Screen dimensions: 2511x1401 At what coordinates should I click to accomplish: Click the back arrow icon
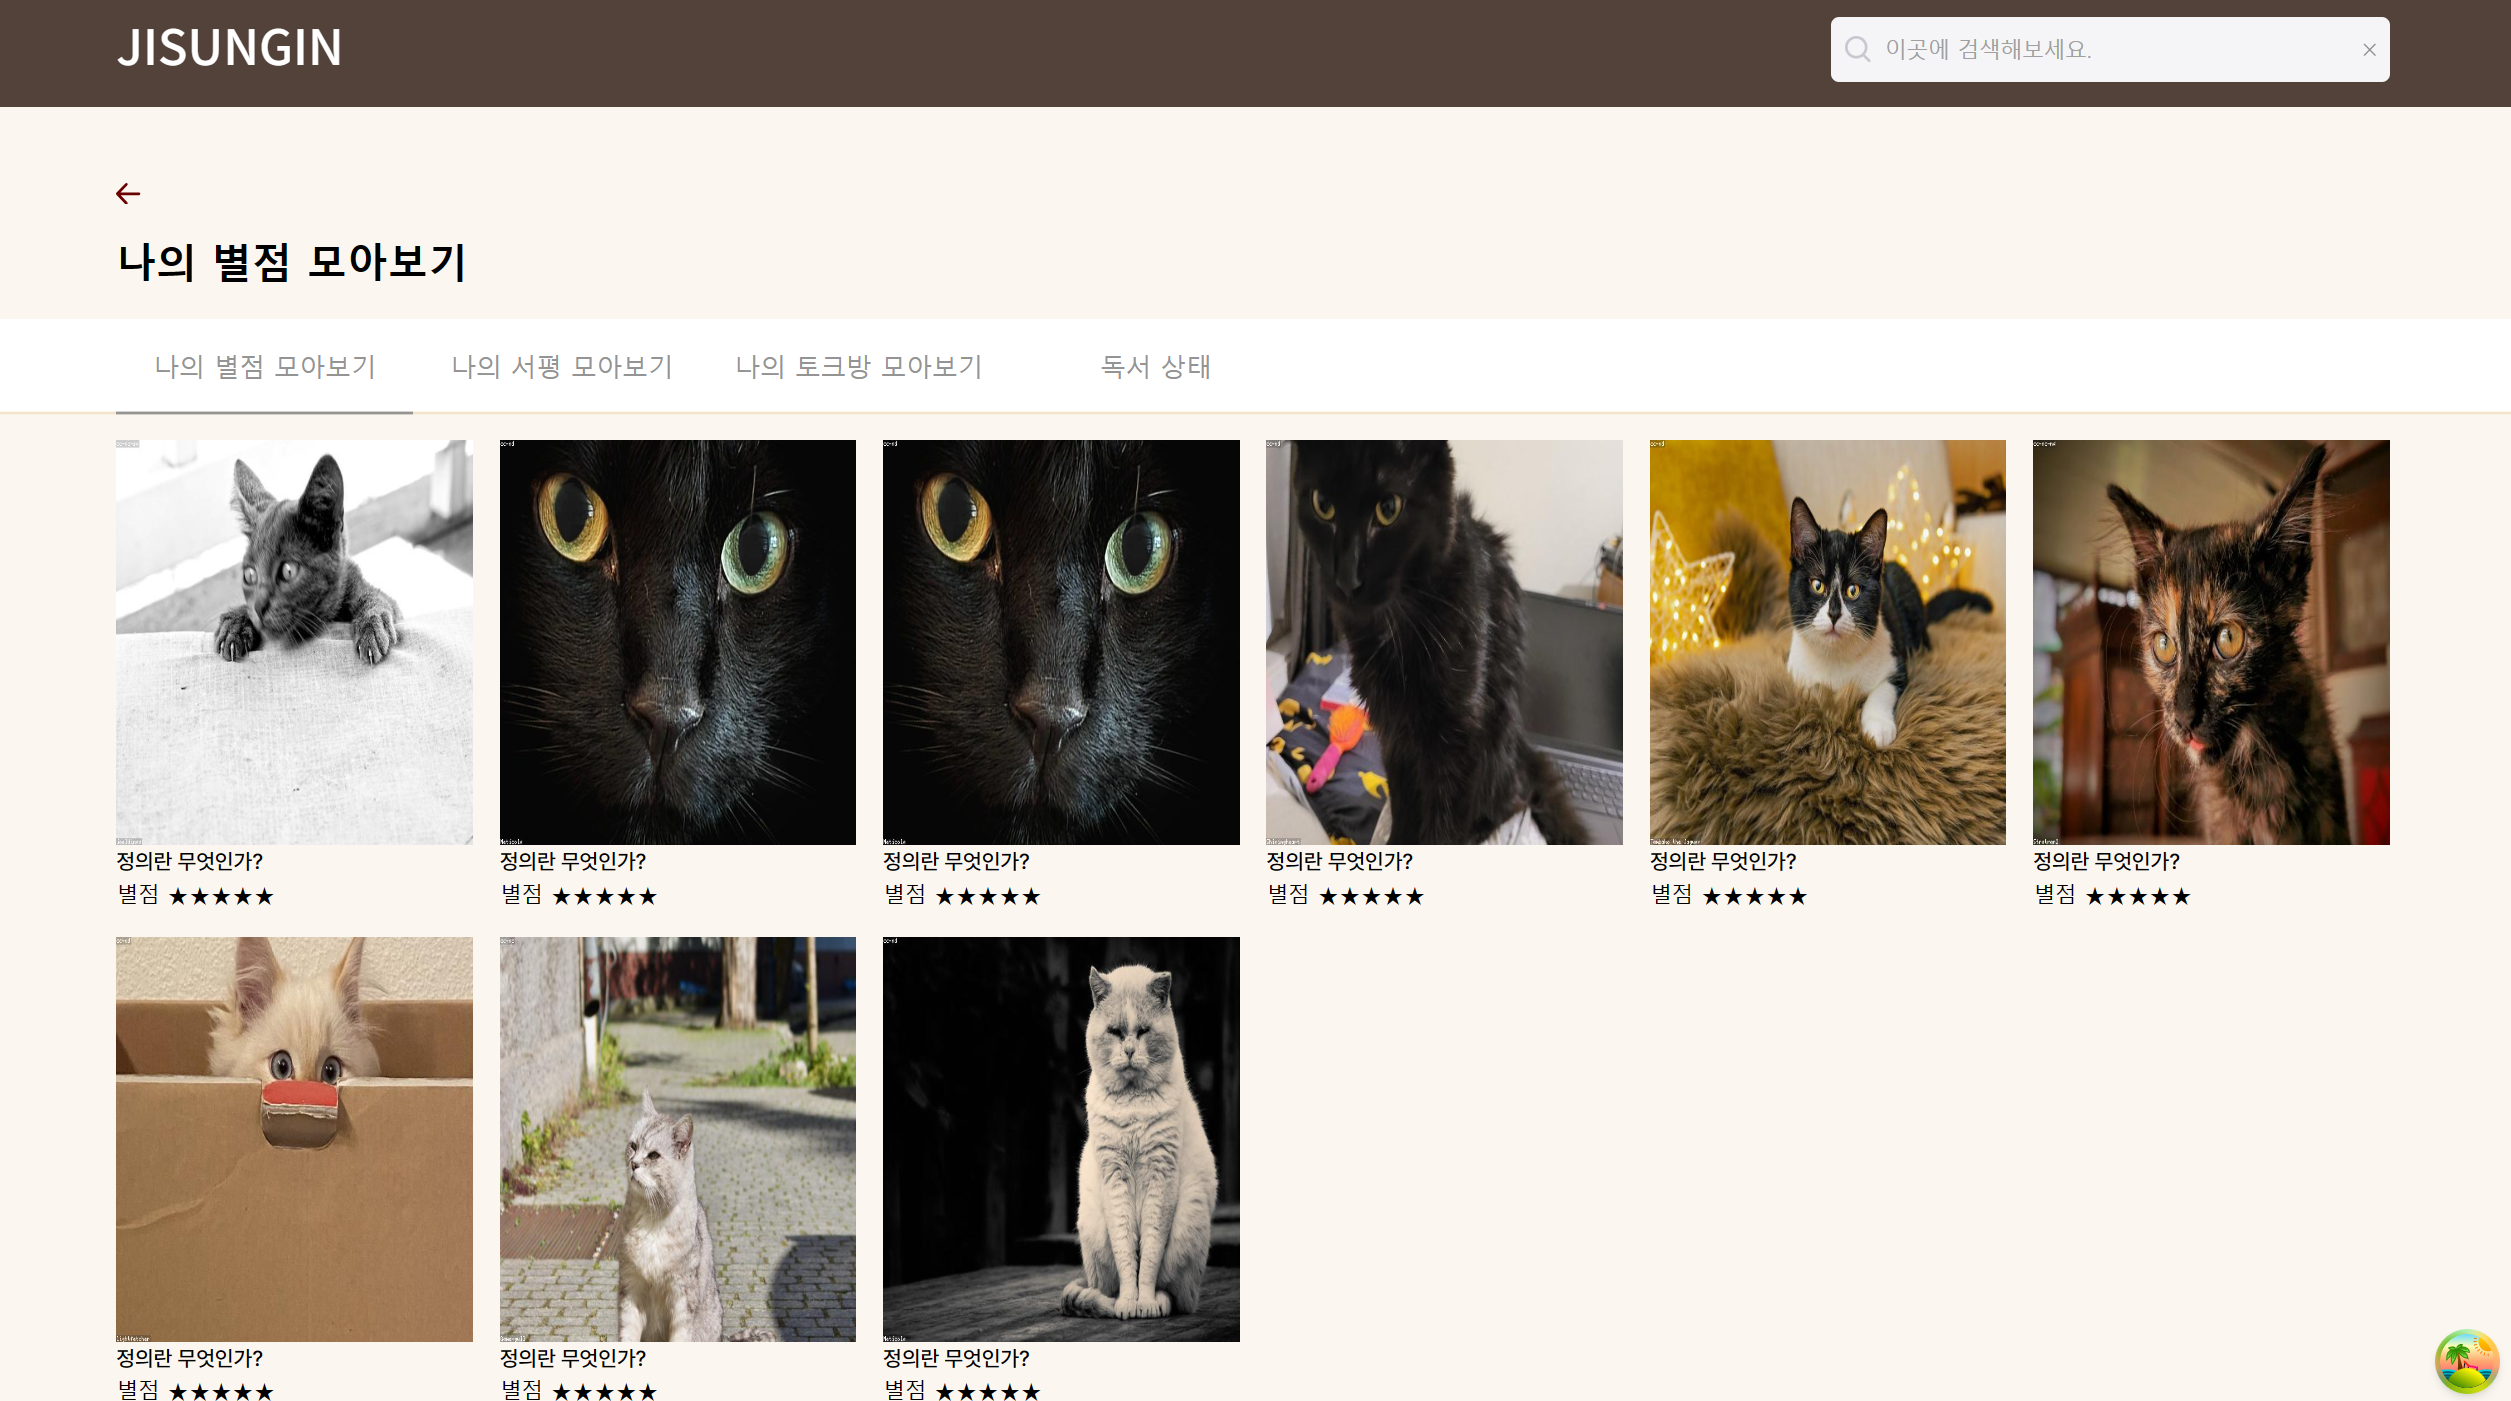(128, 193)
